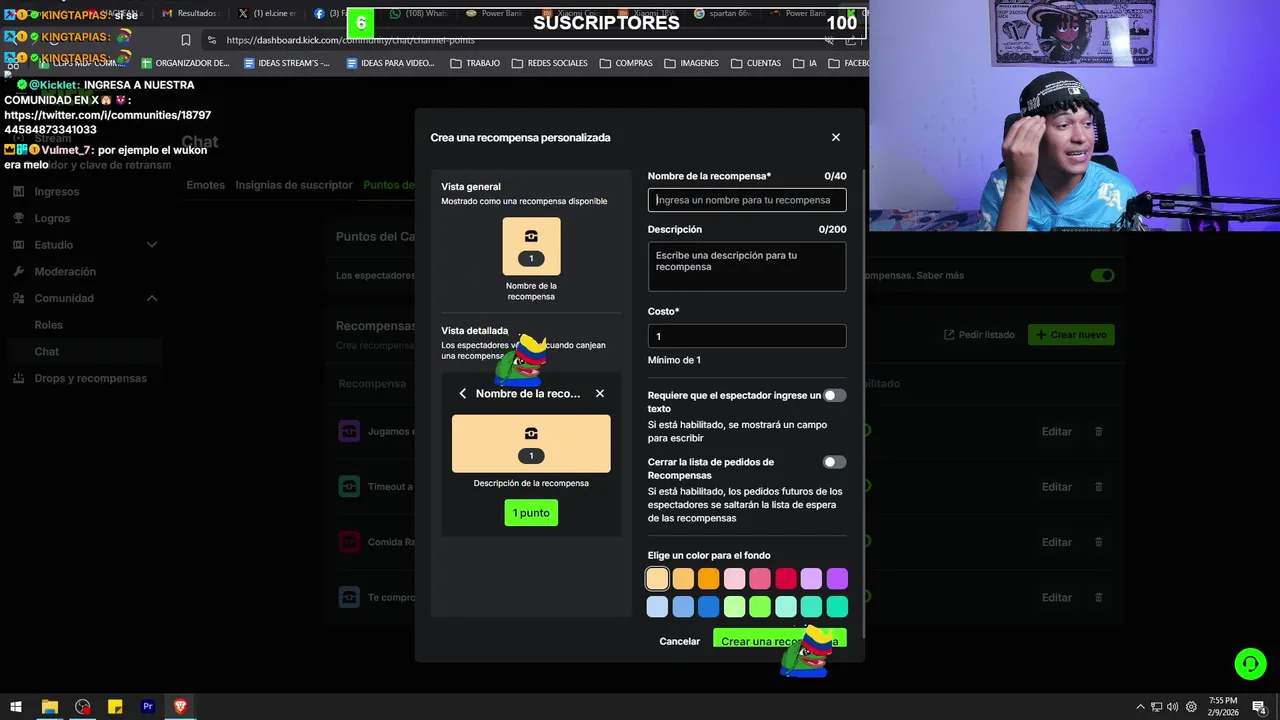Delete the Timeout reward with trash icon
Screen dimensions: 1280x720
(1099, 487)
